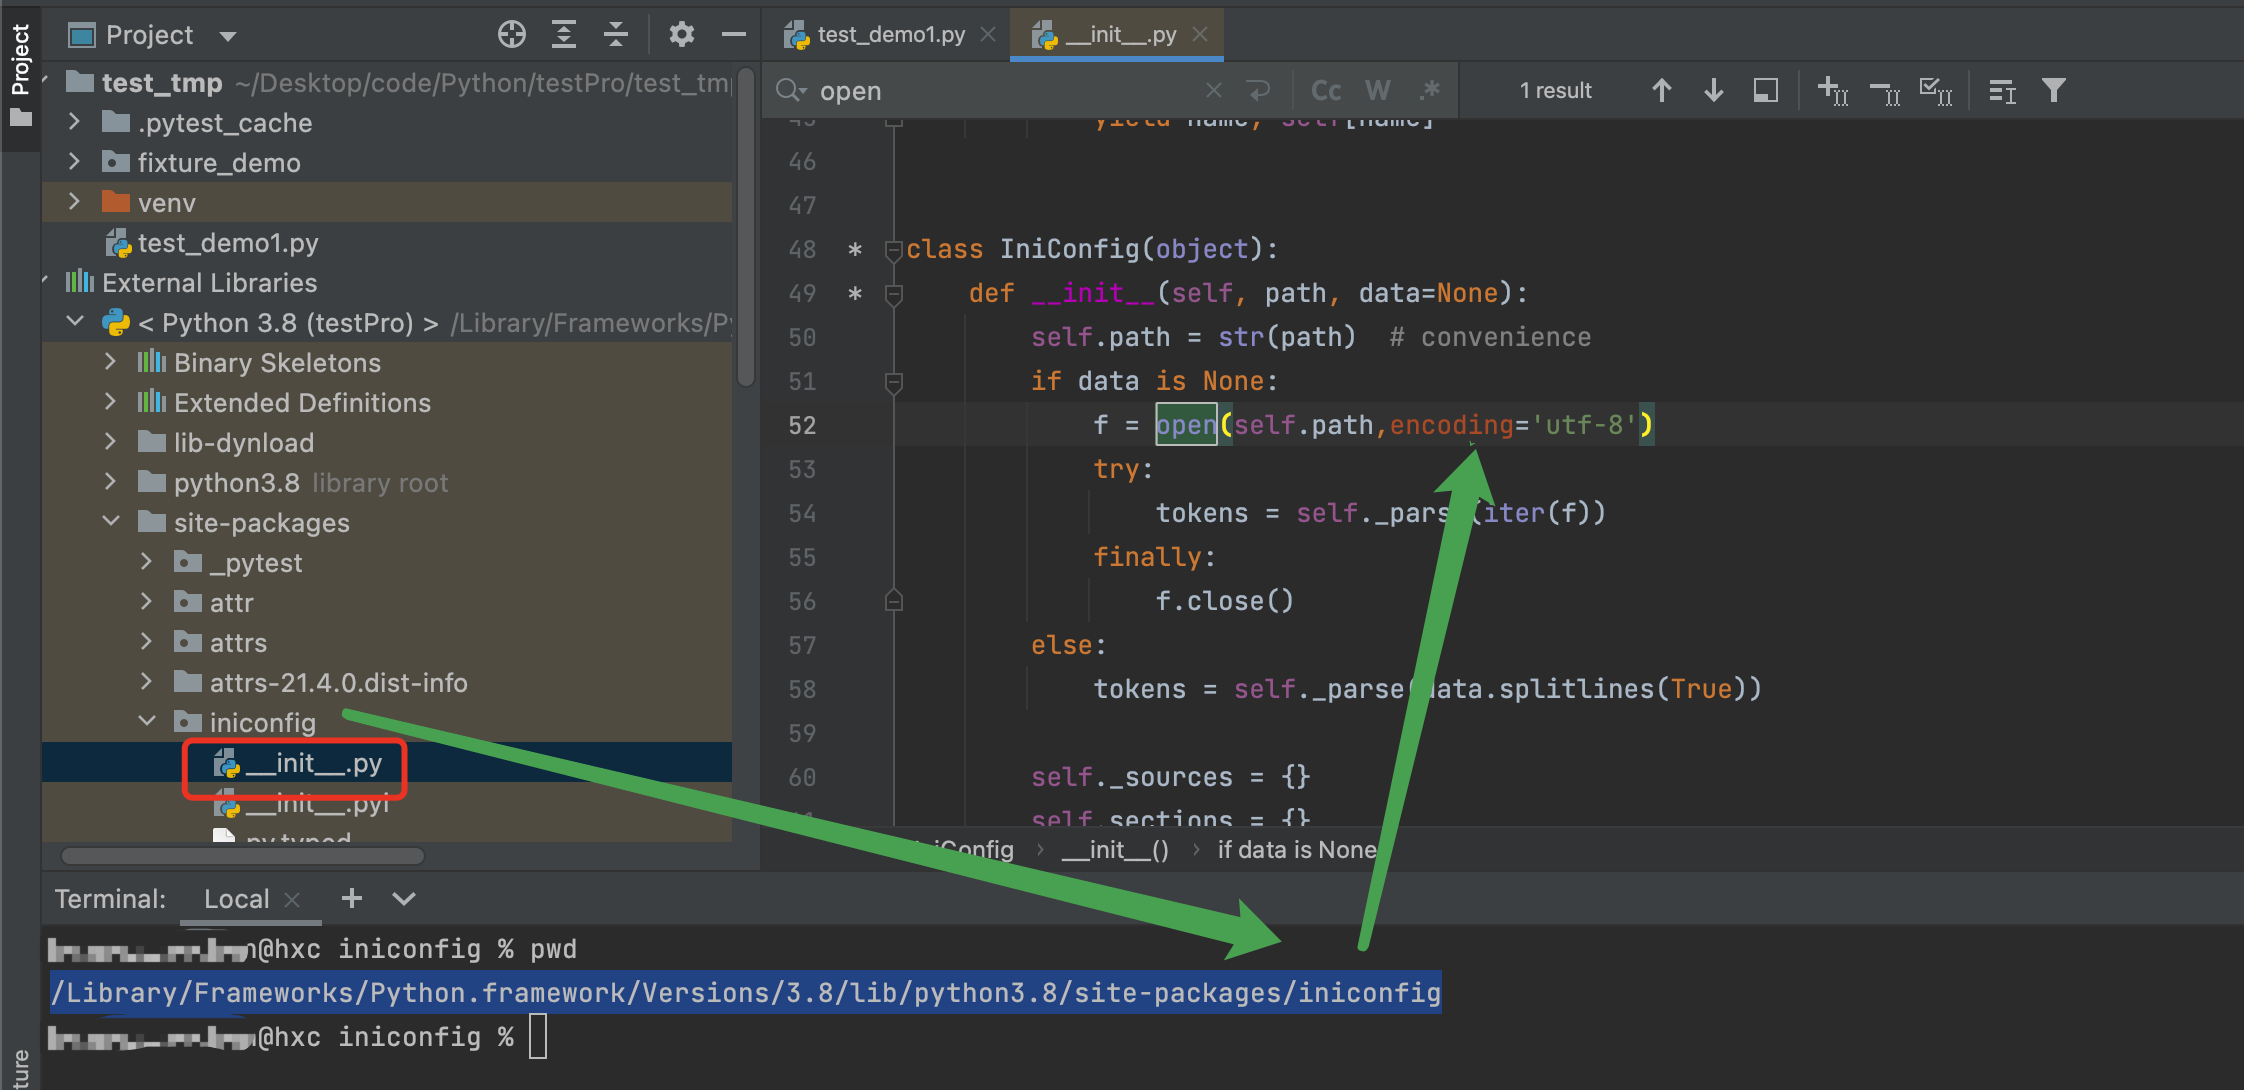
Task: Click fold marker on class IniConfig line
Action: pos(894,249)
